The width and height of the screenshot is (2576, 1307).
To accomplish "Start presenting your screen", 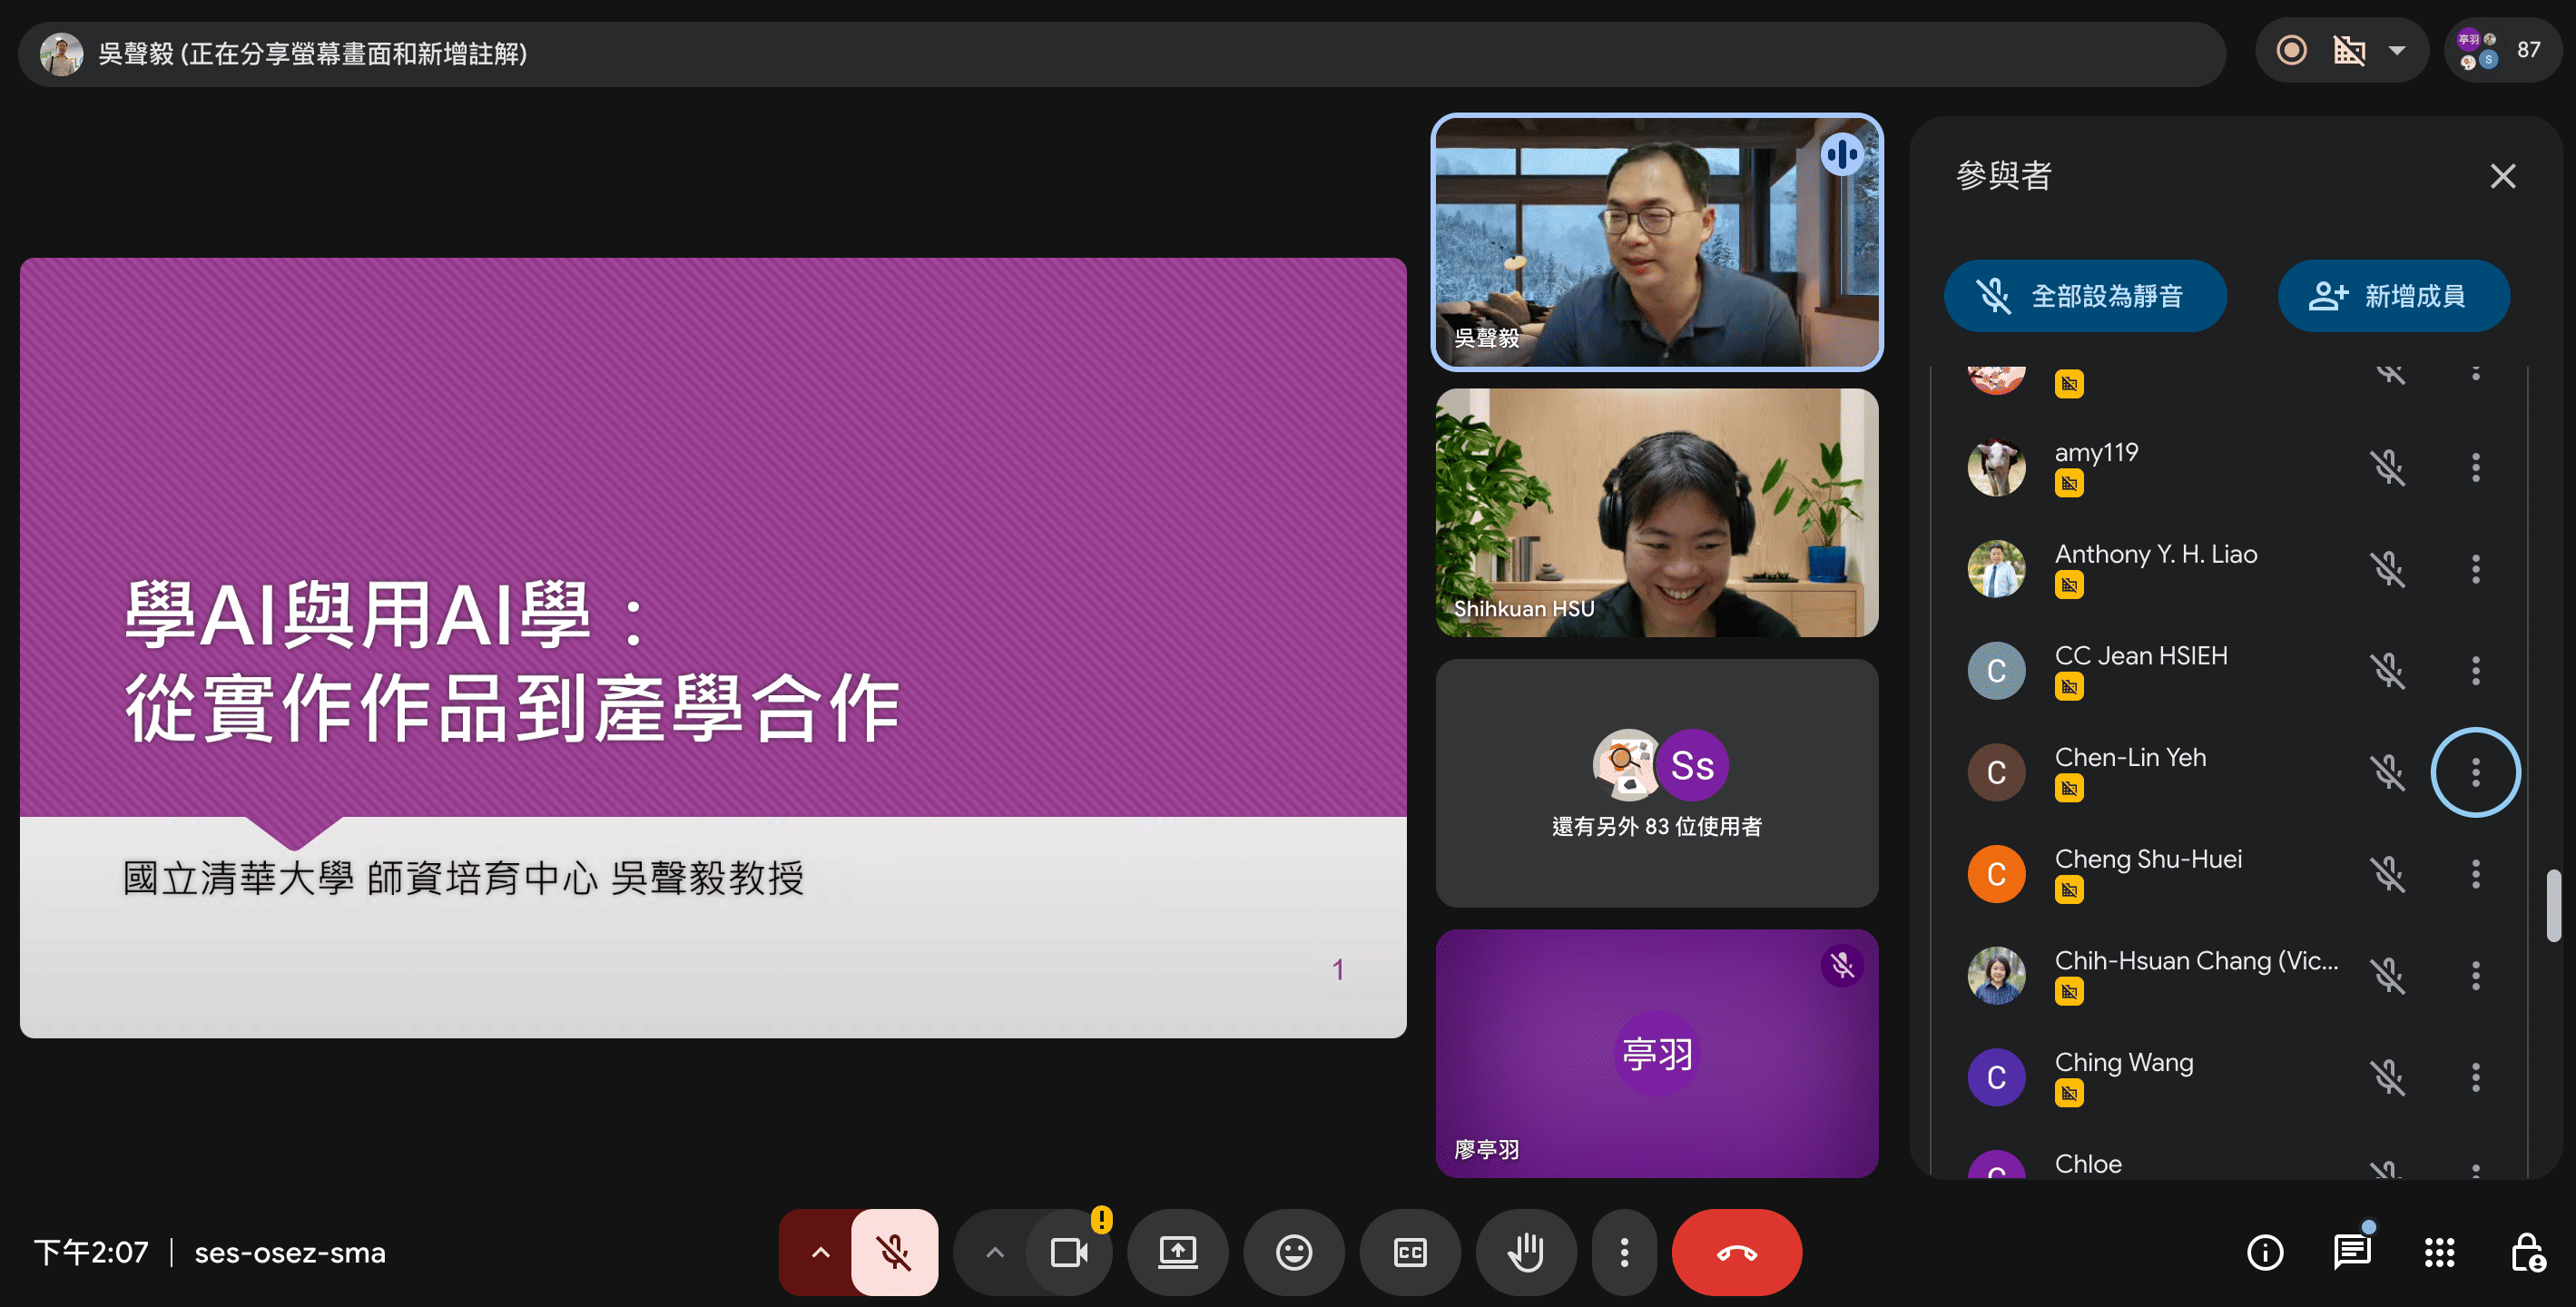I will pos(1178,1252).
